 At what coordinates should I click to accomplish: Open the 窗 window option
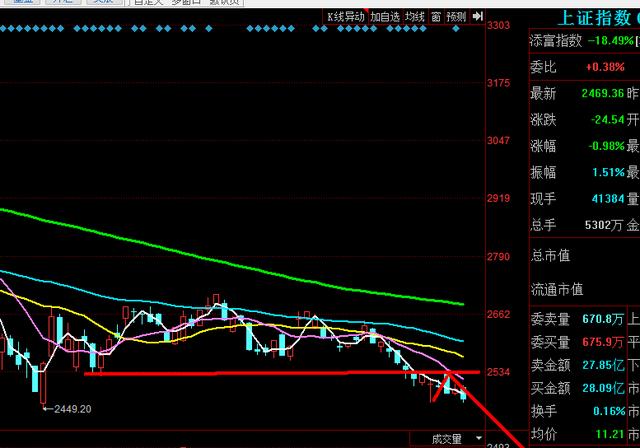tap(435, 17)
